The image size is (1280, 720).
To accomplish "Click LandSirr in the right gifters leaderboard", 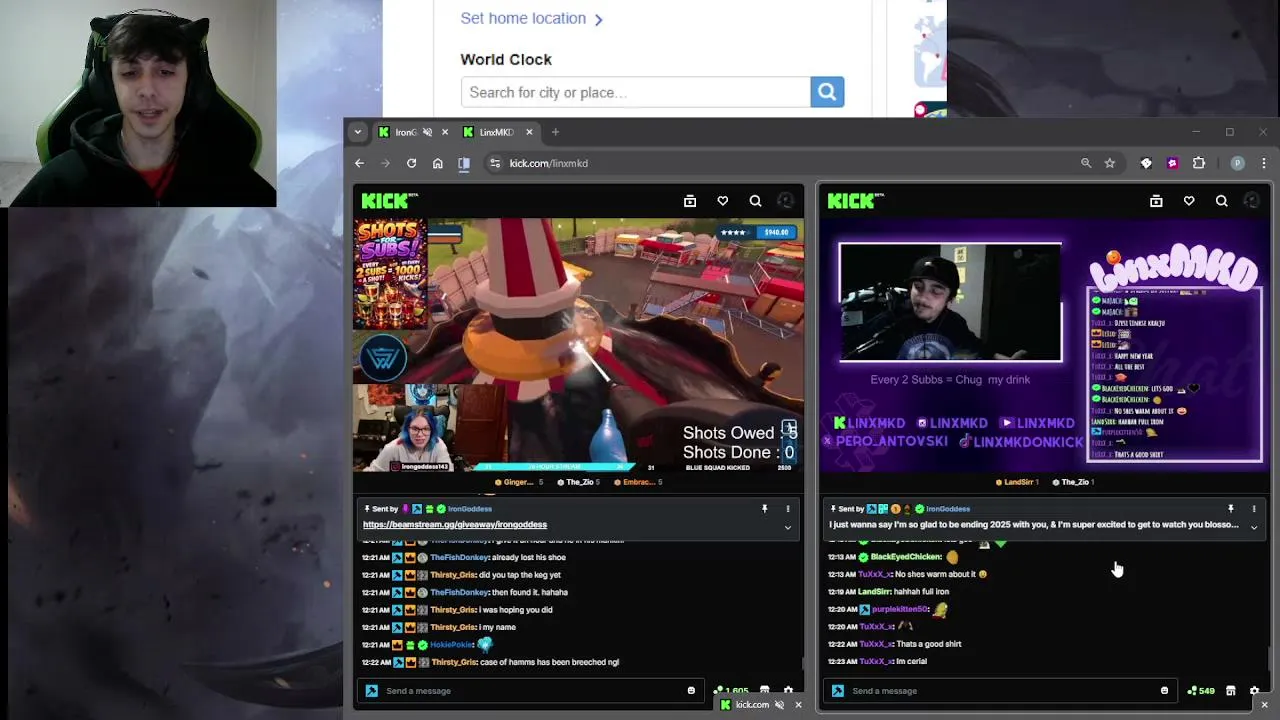I will (x=1018, y=482).
